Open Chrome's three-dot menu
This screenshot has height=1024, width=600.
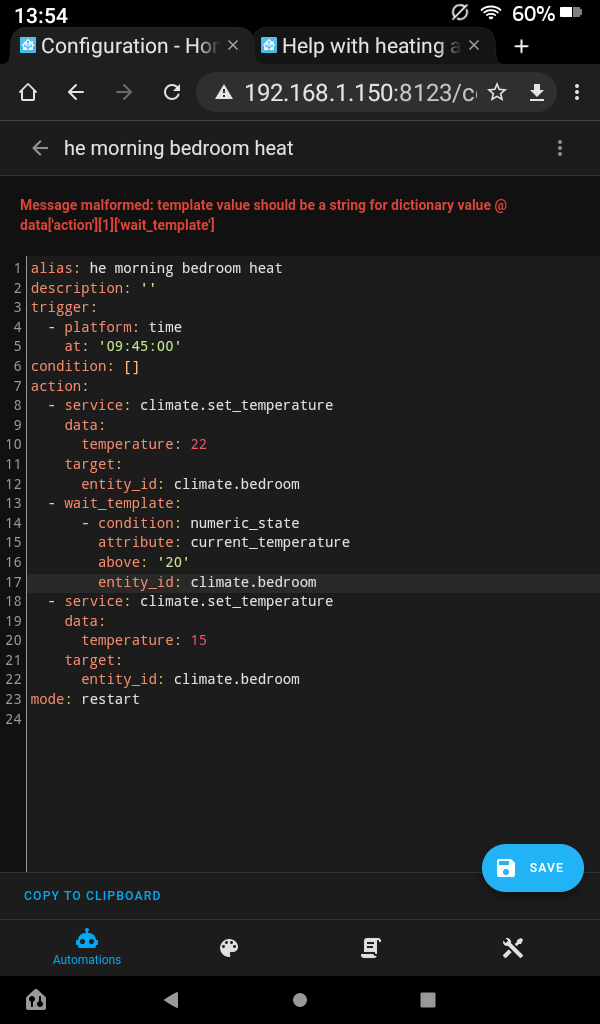tap(577, 91)
